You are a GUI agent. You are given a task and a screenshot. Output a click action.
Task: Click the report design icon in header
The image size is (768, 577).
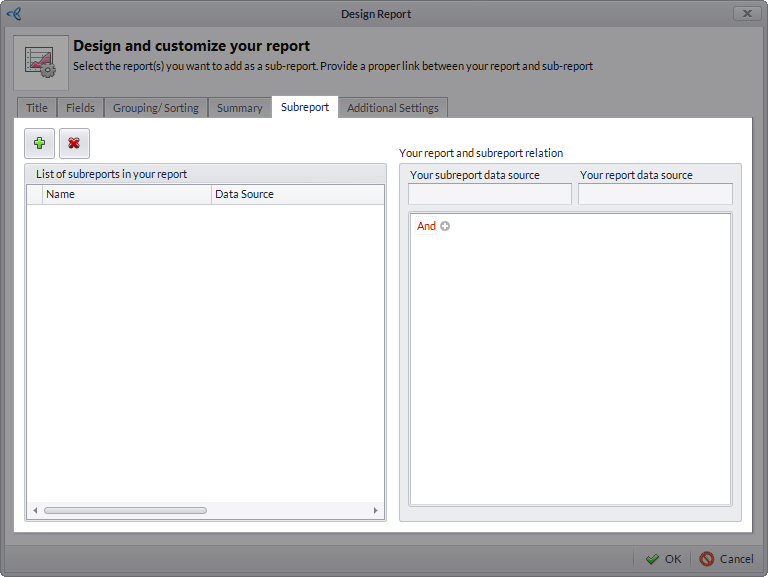pyautogui.click(x=41, y=62)
